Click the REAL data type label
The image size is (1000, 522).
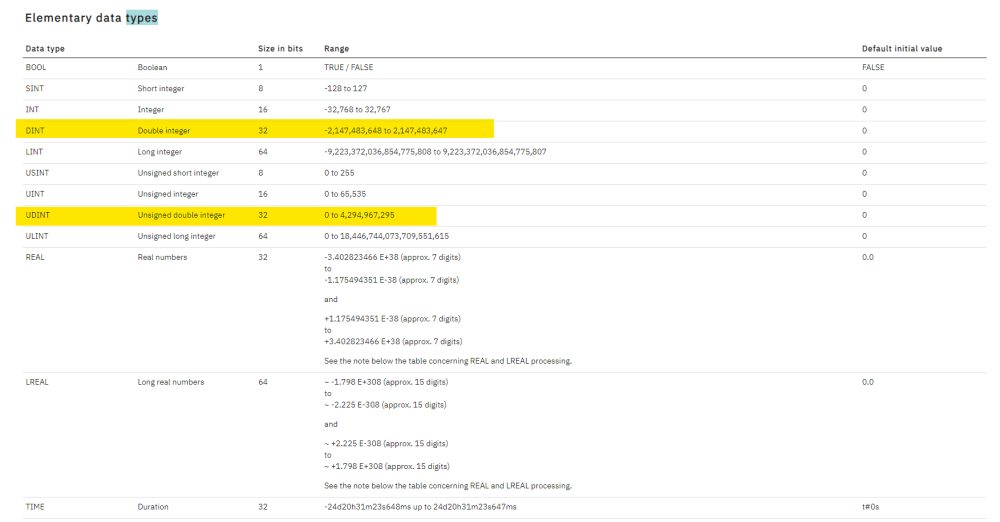(x=36, y=257)
